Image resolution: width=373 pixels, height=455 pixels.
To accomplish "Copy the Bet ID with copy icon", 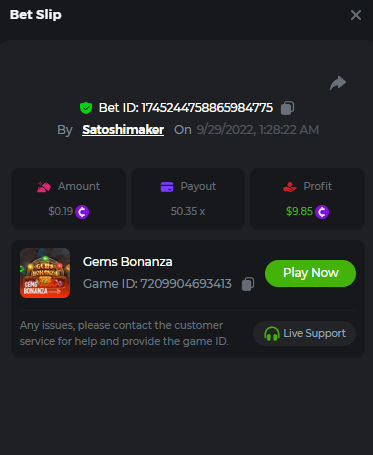I will click(x=287, y=108).
